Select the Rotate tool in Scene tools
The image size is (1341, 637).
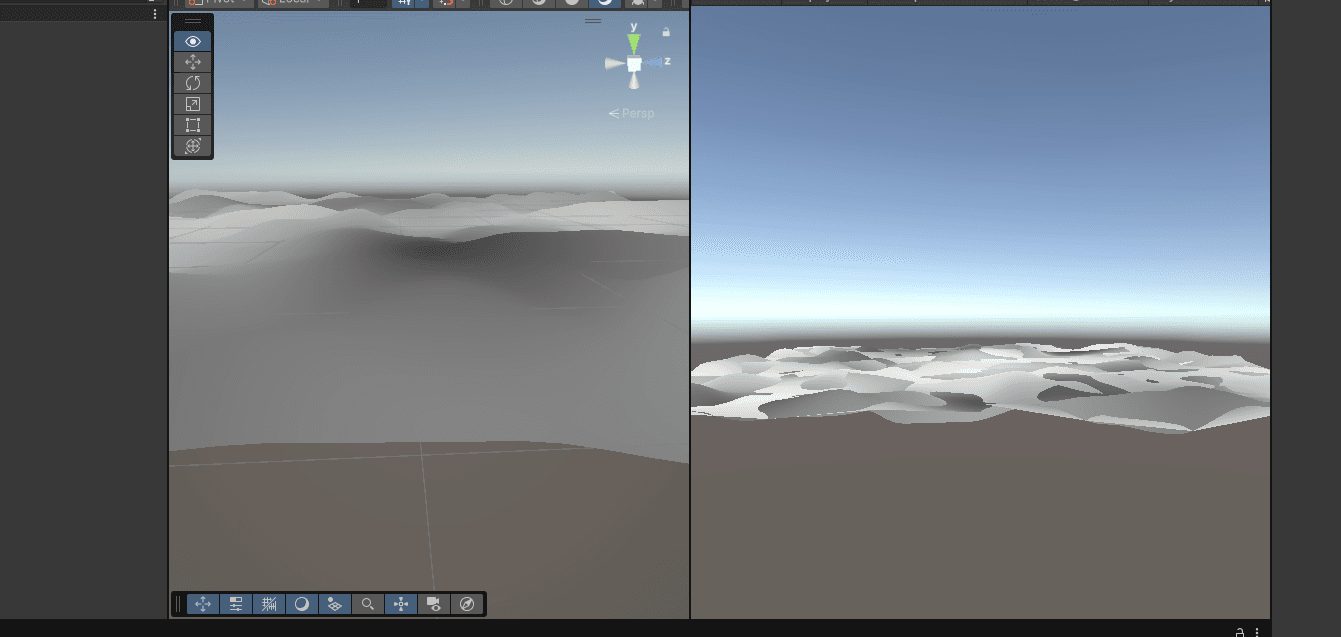tap(193, 83)
